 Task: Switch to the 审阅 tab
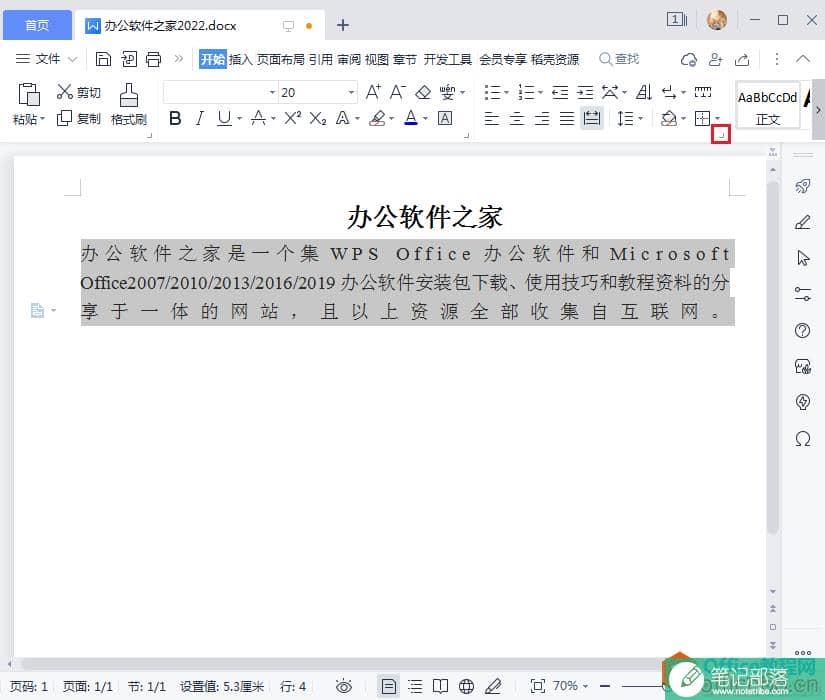349,59
